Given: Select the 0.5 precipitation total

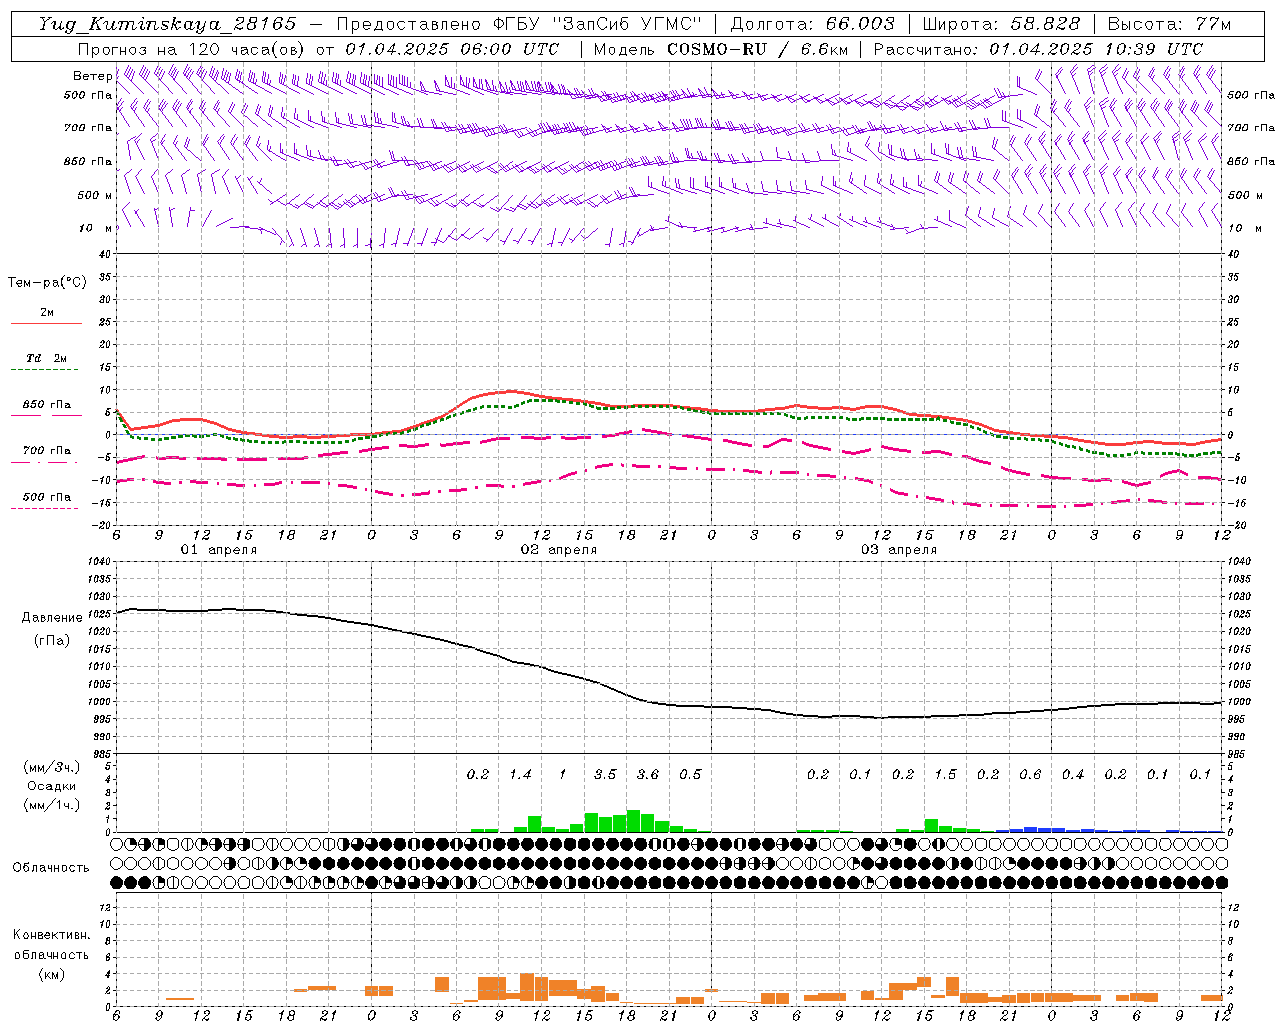Looking at the screenshot, I should (x=690, y=775).
